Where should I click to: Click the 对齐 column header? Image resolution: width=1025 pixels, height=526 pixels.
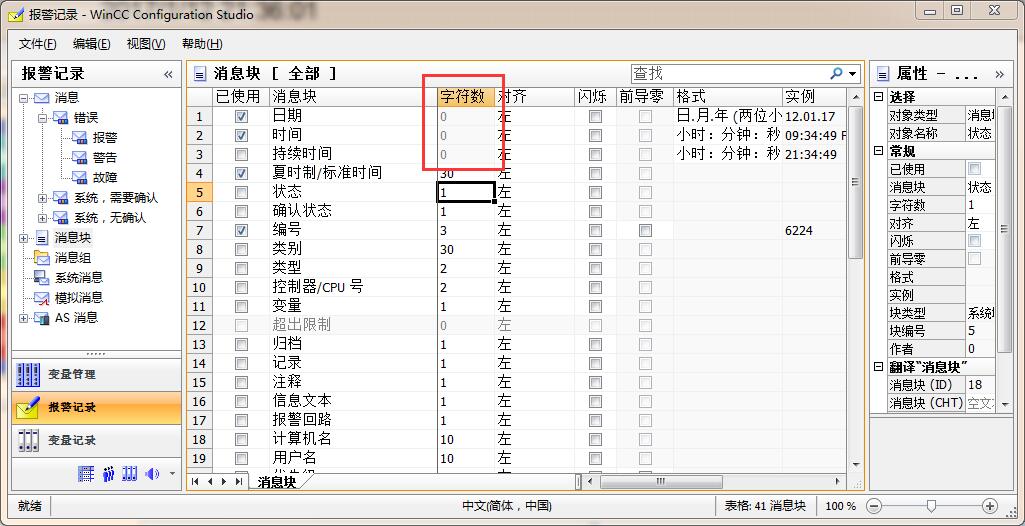(534, 97)
